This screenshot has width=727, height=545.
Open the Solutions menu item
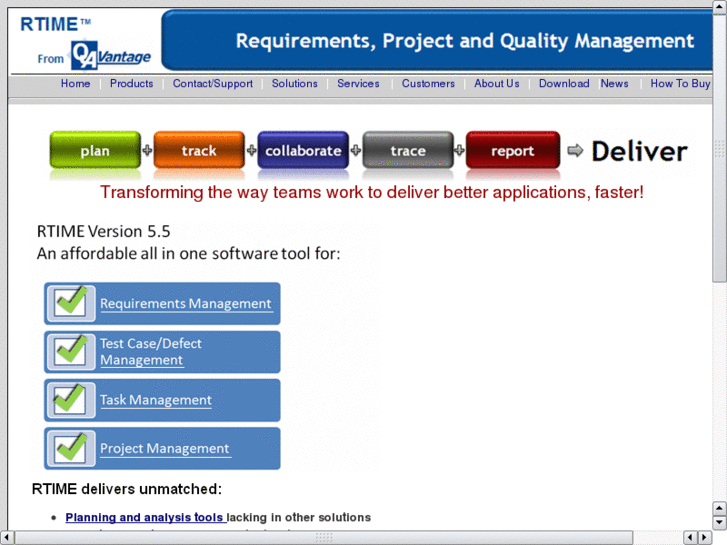click(x=294, y=83)
